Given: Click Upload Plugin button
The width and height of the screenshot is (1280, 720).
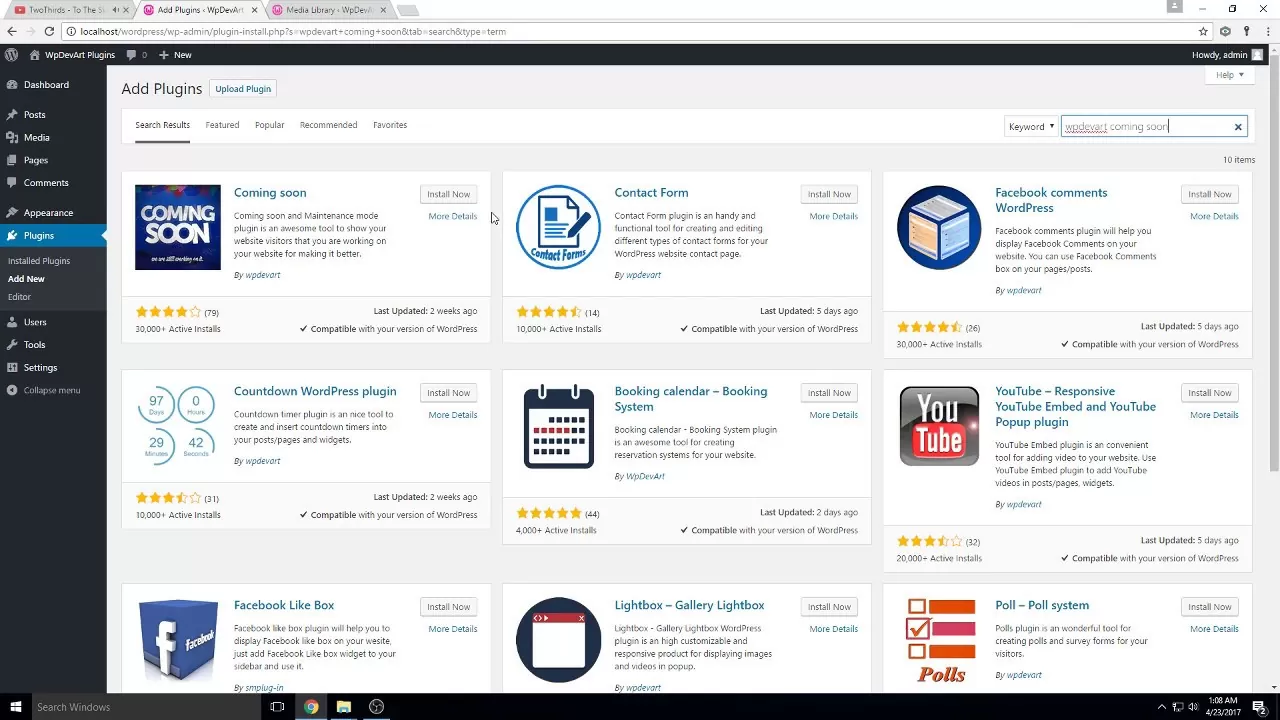Looking at the screenshot, I should [x=243, y=89].
